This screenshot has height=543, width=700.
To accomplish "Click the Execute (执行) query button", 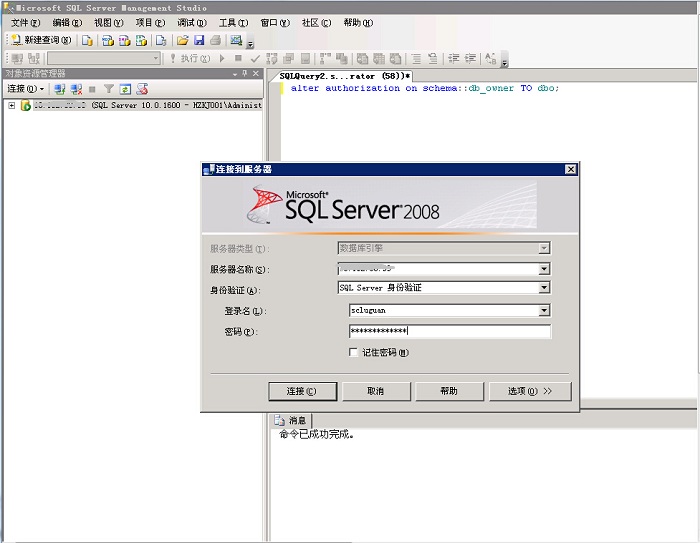I will (x=190, y=58).
